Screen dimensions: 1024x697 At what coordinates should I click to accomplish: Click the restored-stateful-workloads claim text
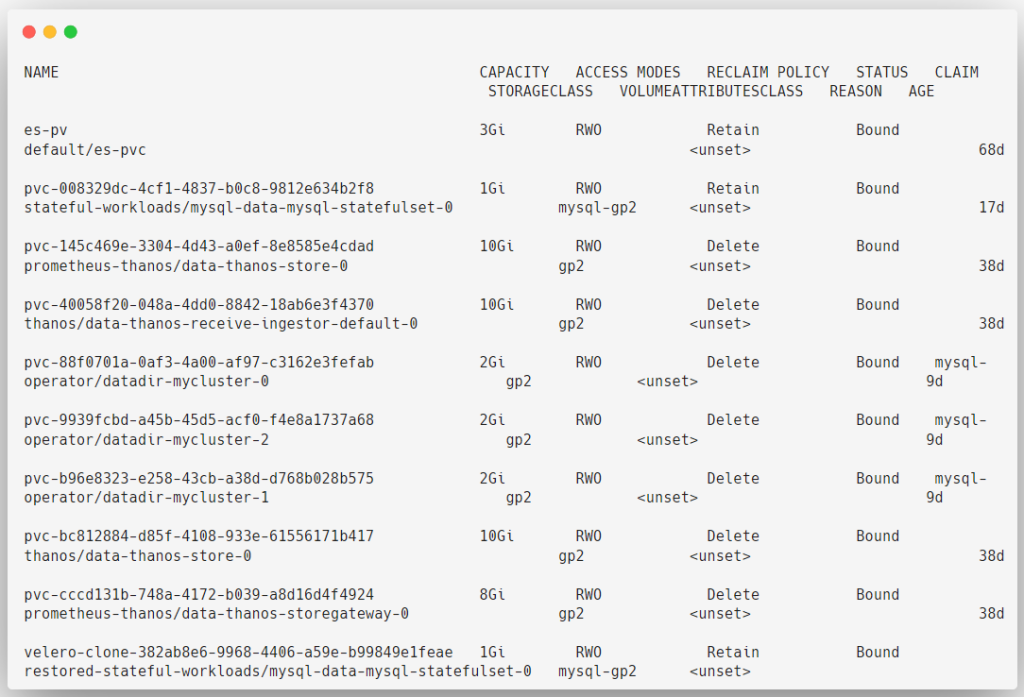click(x=275, y=671)
